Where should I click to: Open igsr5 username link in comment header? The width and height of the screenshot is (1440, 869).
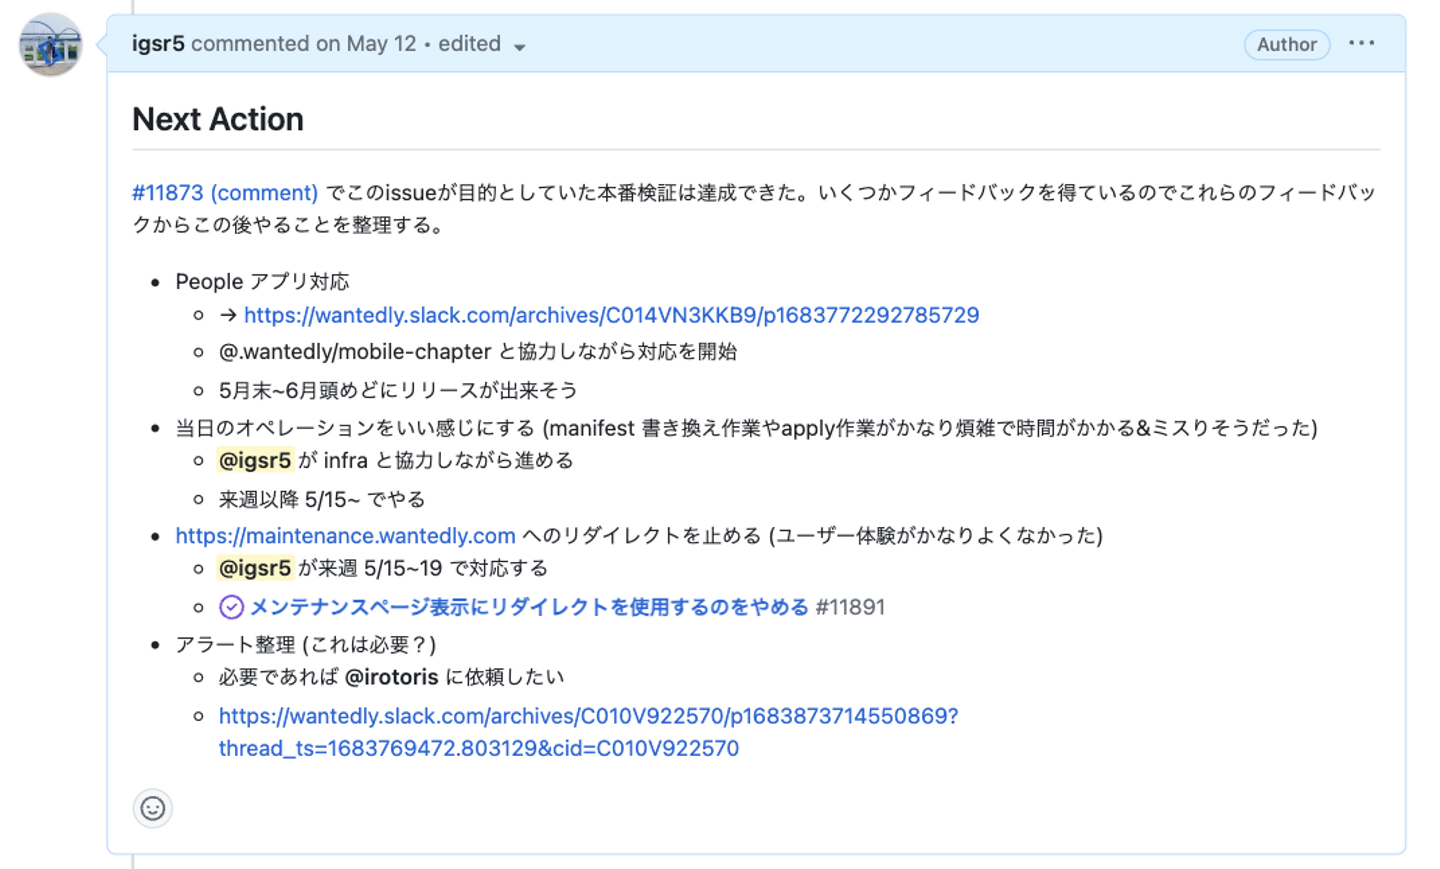158,44
